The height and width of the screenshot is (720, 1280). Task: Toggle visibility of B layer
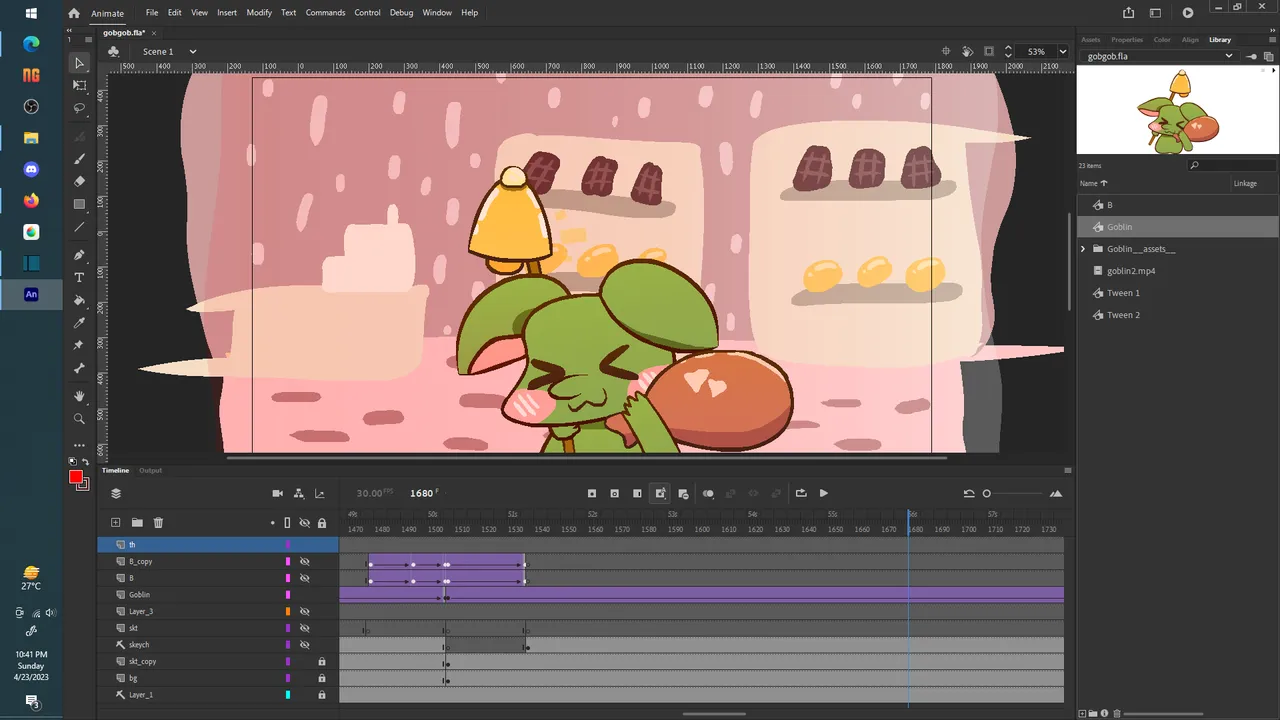click(x=305, y=578)
